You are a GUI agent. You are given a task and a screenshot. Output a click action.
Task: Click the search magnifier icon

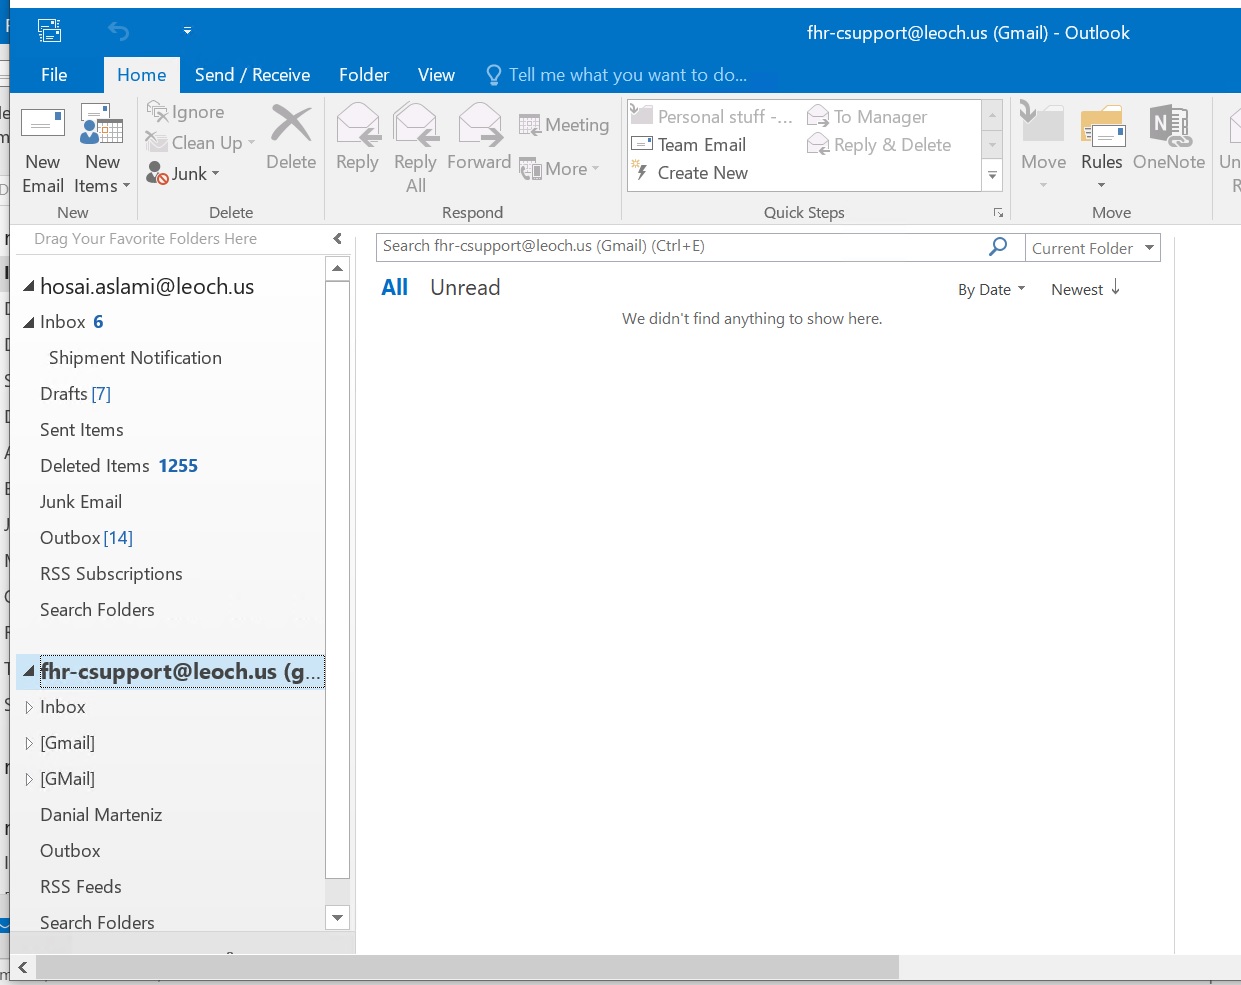pyautogui.click(x=998, y=246)
